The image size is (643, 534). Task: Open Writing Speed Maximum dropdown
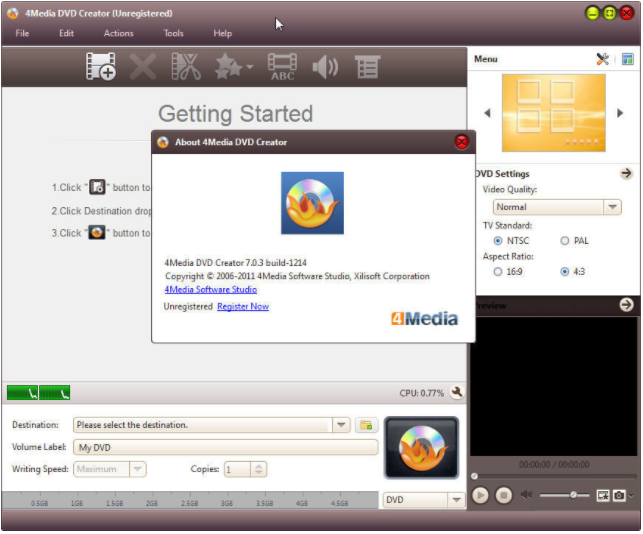point(110,469)
